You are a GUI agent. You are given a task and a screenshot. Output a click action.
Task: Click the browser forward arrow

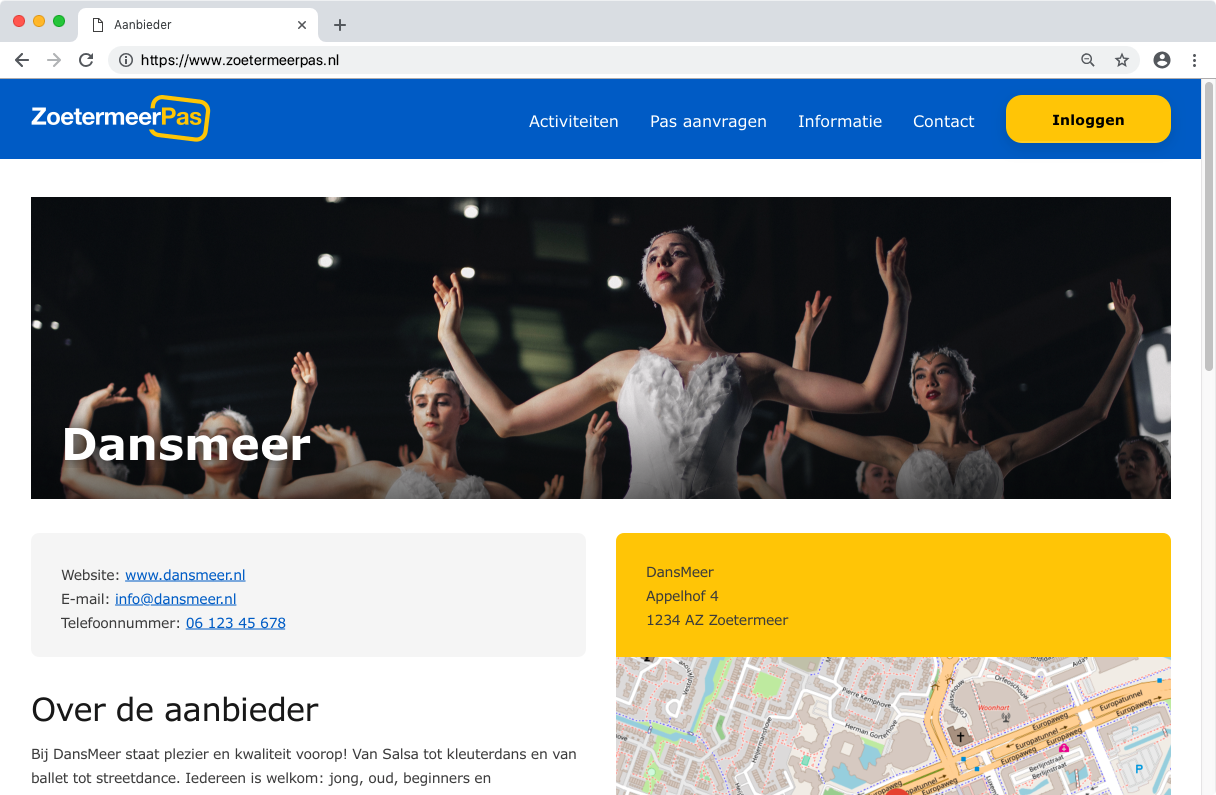[54, 60]
